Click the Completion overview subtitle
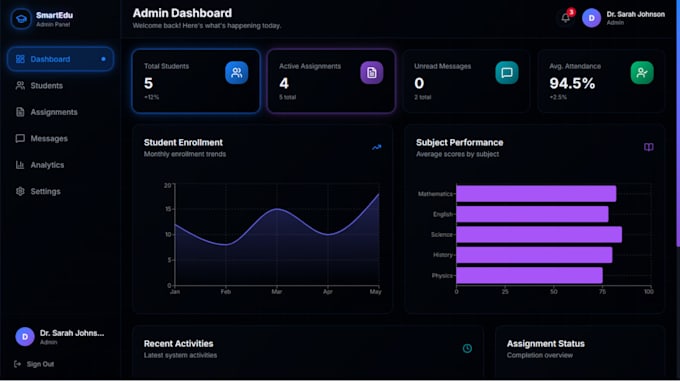Image resolution: width=680 pixels, height=381 pixels. (539, 355)
